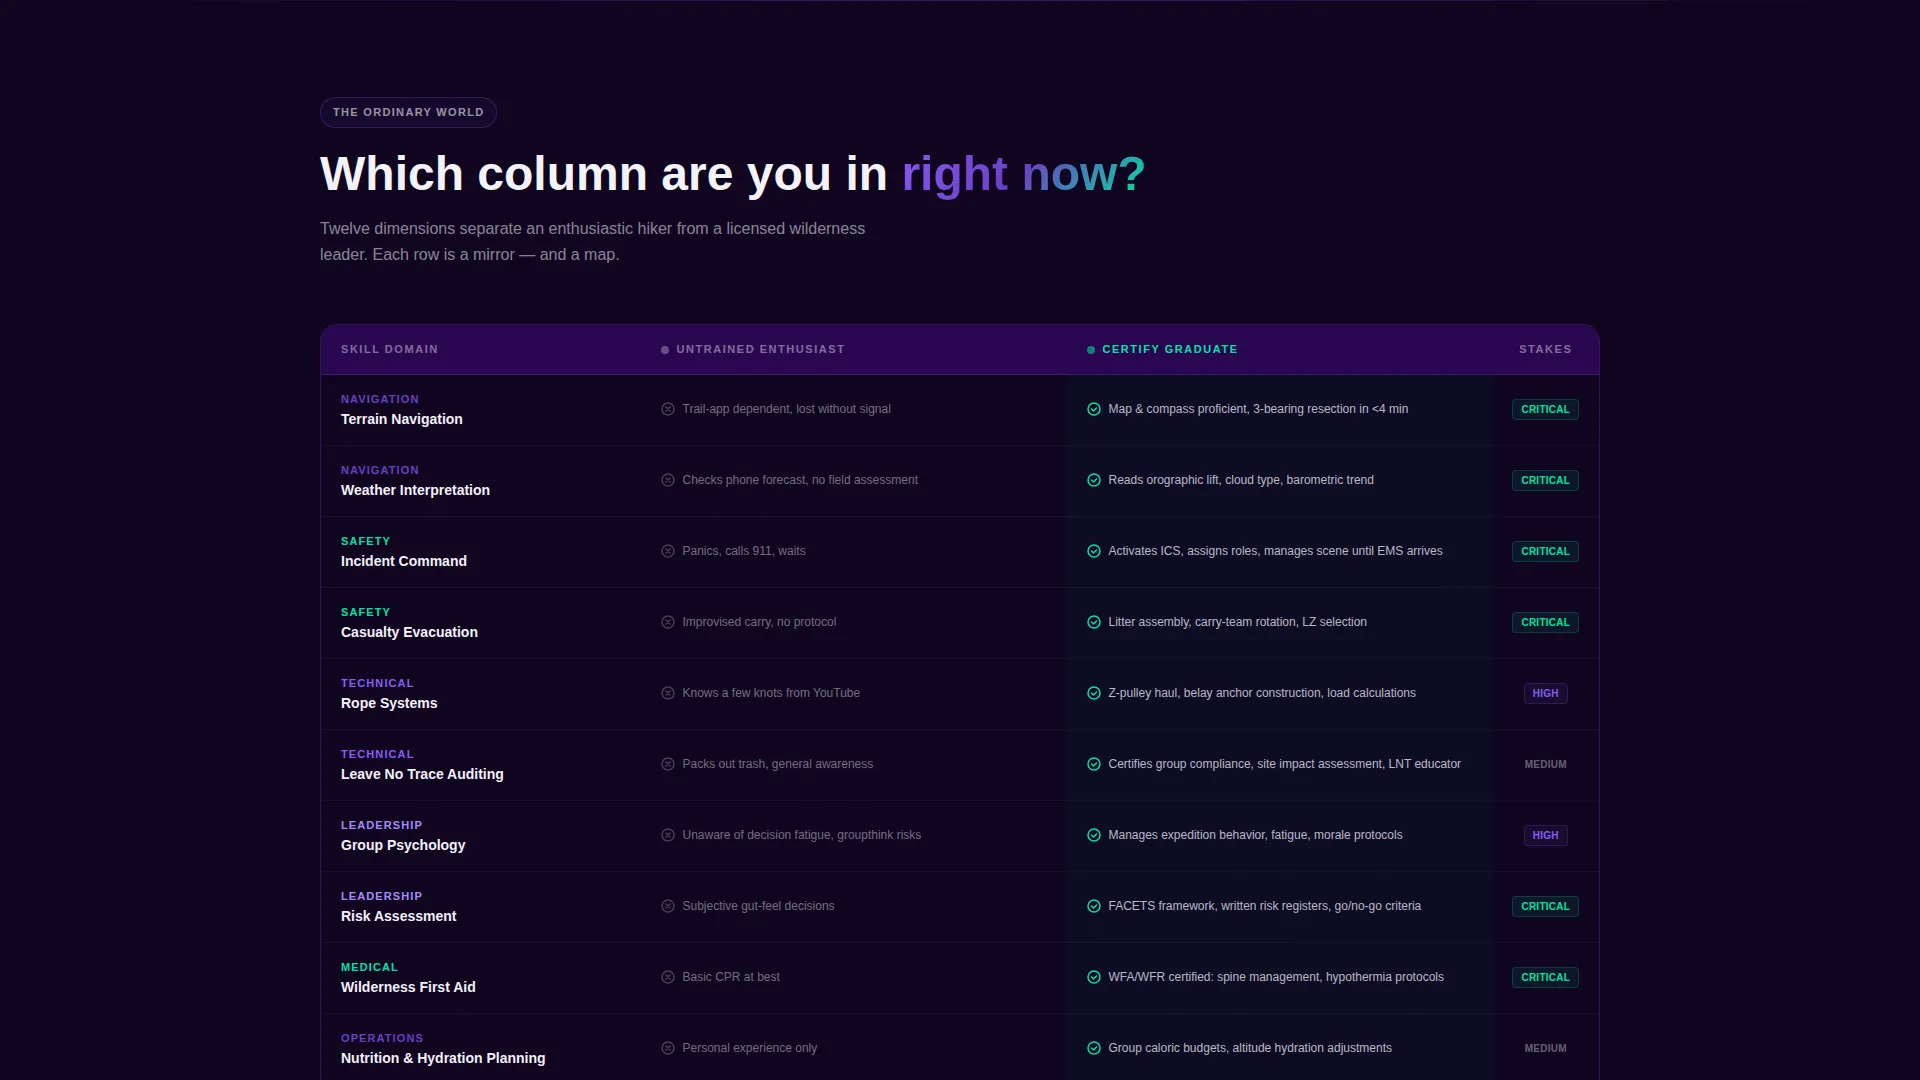Image resolution: width=1920 pixels, height=1080 pixels.
Task: Click the x icon beside 'Packs out trash, general awareness'
Action: coord(668,764)
